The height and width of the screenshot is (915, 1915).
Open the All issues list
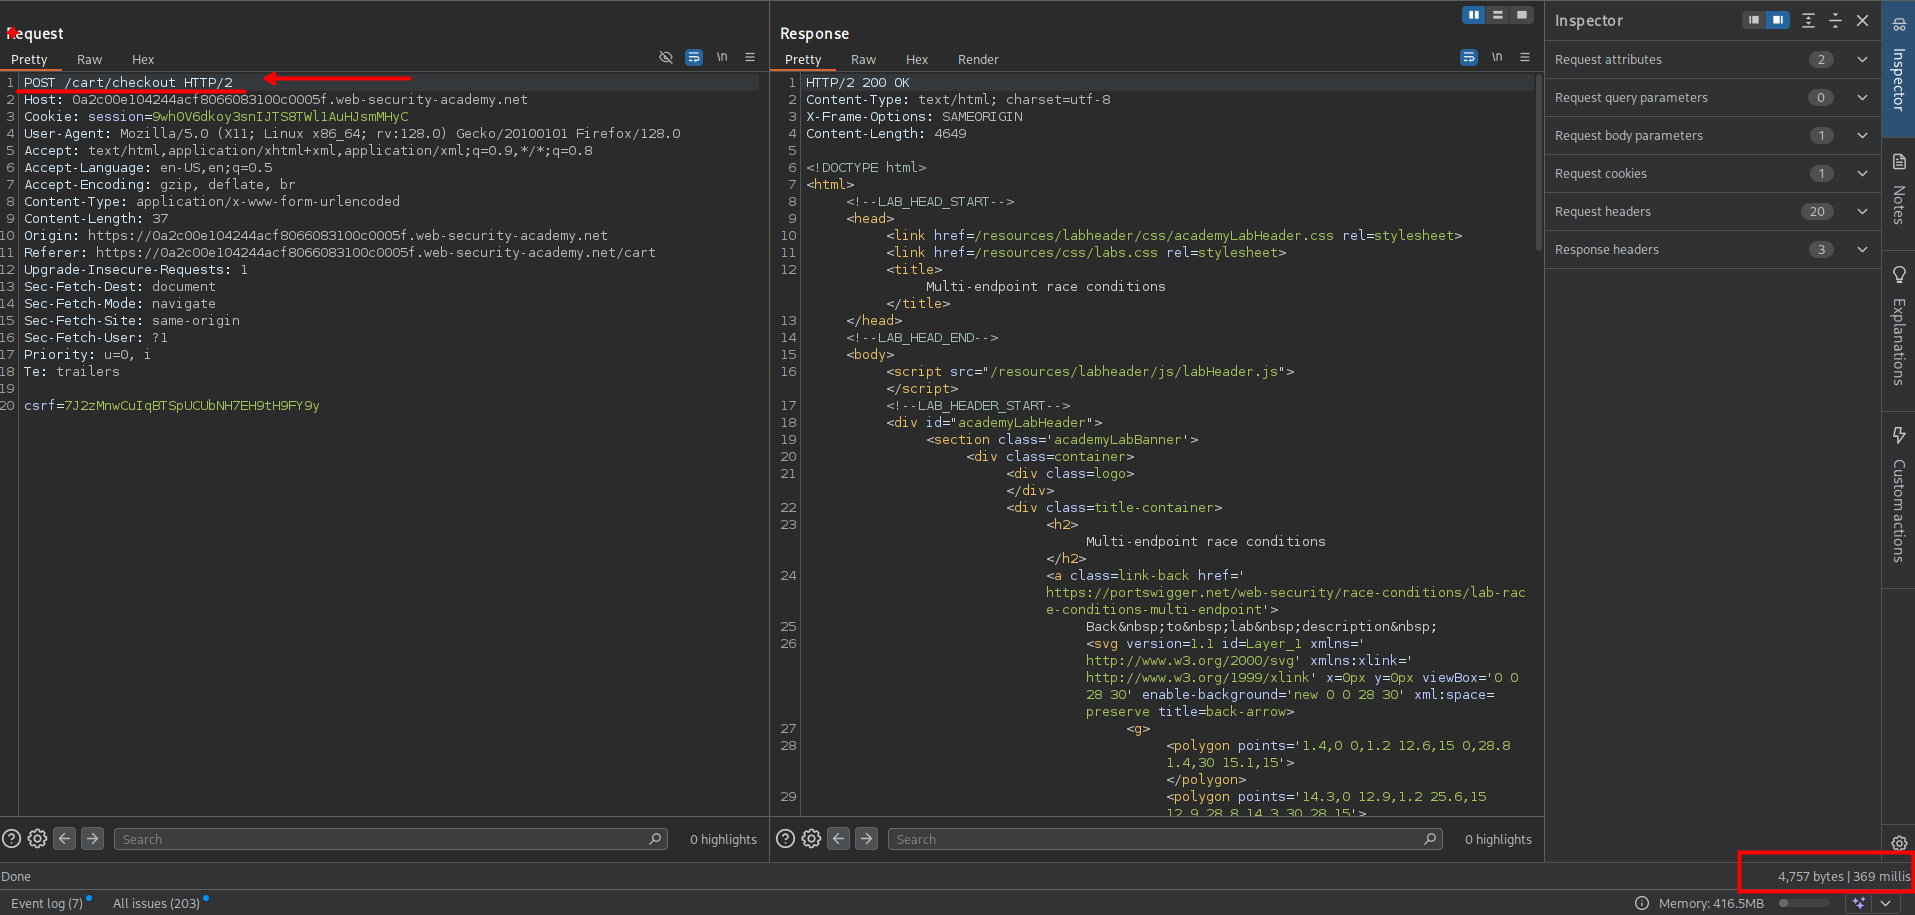(156, 903)
